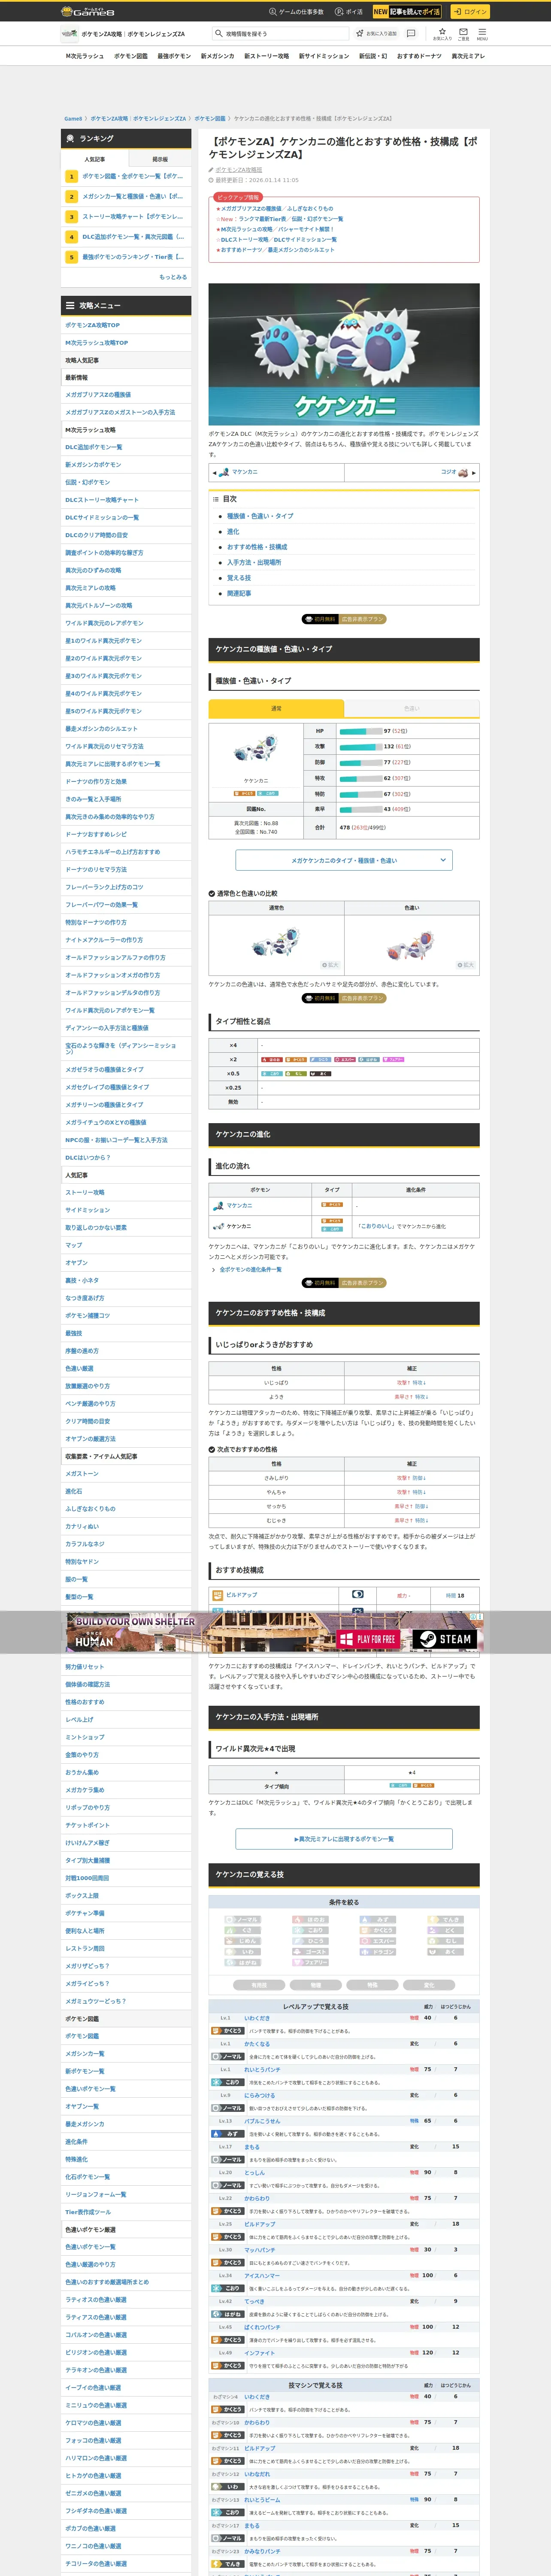551x2576 pixels.
Task: Click the Pokémon ZA game thumbnail icon in the header
Action: (x=70, y=33)
